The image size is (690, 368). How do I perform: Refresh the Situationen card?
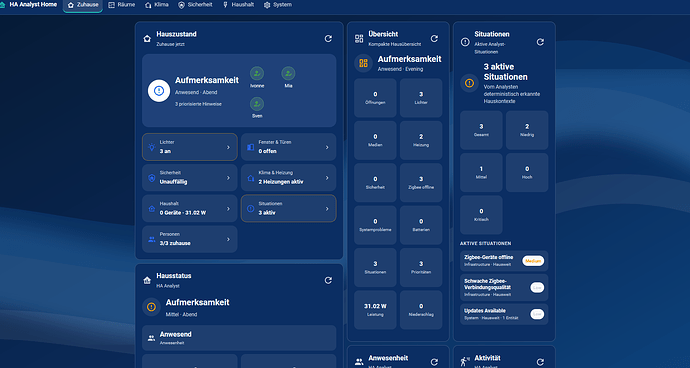(x=540, y=42)
